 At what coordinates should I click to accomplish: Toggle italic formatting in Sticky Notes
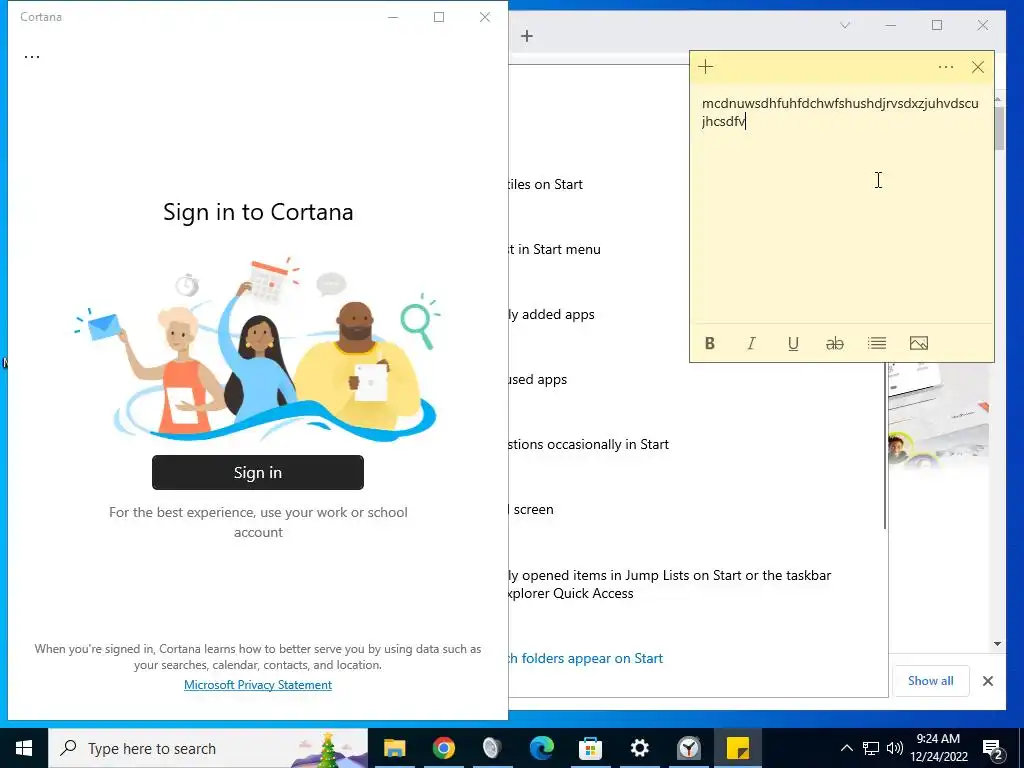click(751, 344)
